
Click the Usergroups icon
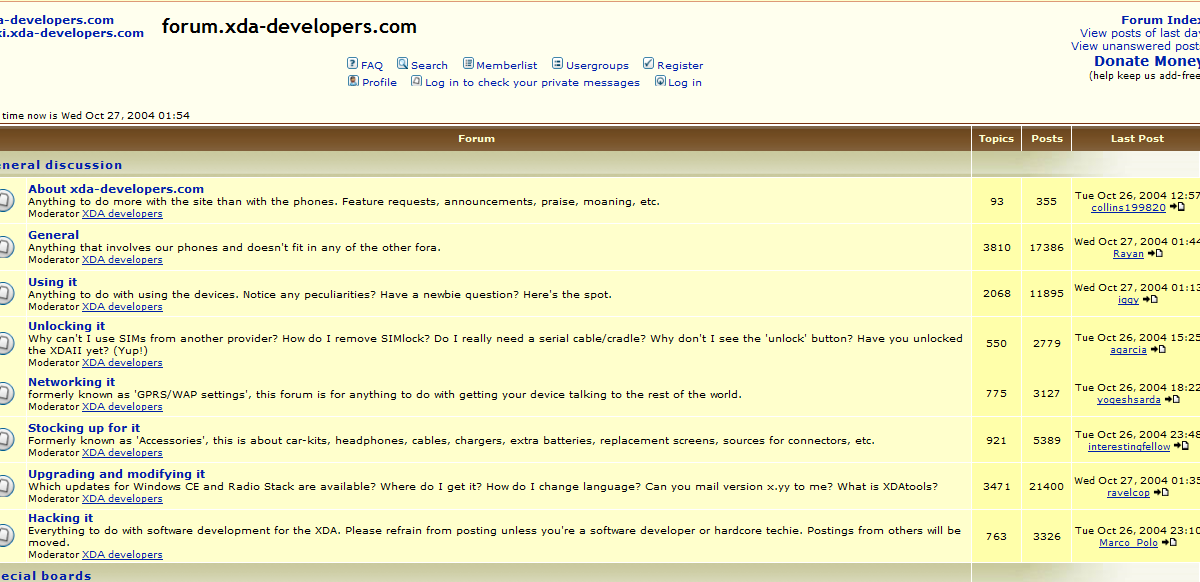(558, 64)
